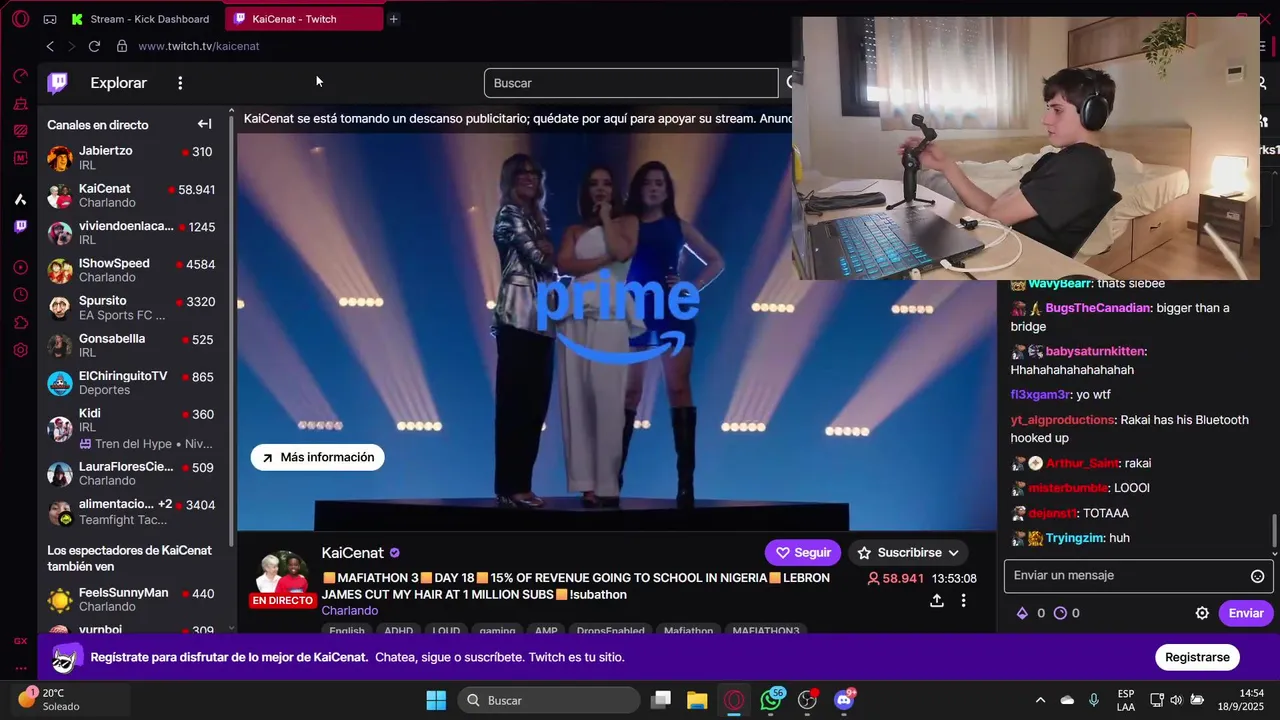Image resolution: width=1280 pixels, height=720 pixels.
Task: Click the Buscar search field on Twitch
Action: (x=631, y=83)
